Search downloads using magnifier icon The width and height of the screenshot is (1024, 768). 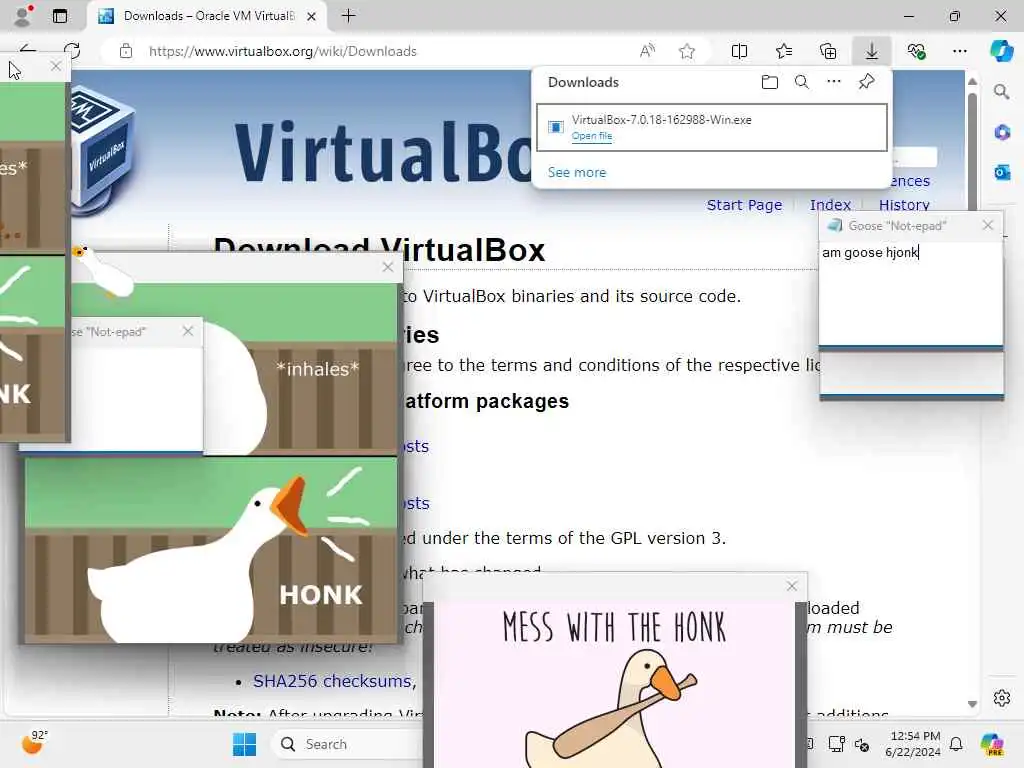(x=802, y=82)
